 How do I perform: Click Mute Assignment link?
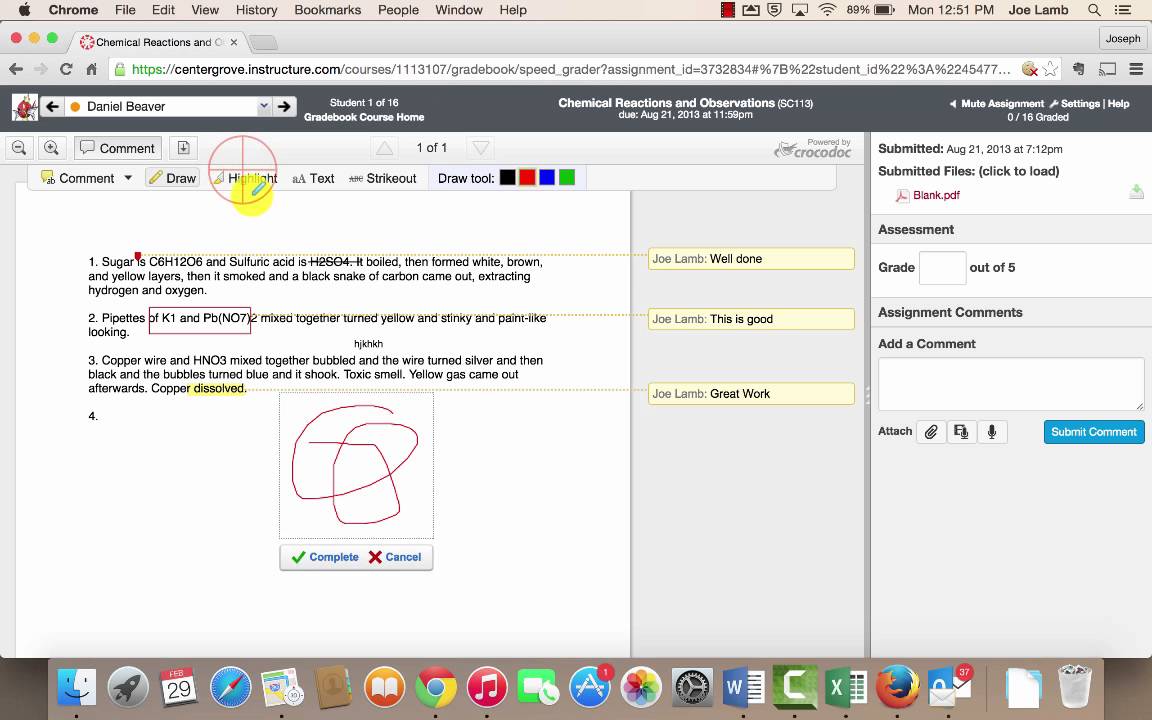pos(1002,104)
